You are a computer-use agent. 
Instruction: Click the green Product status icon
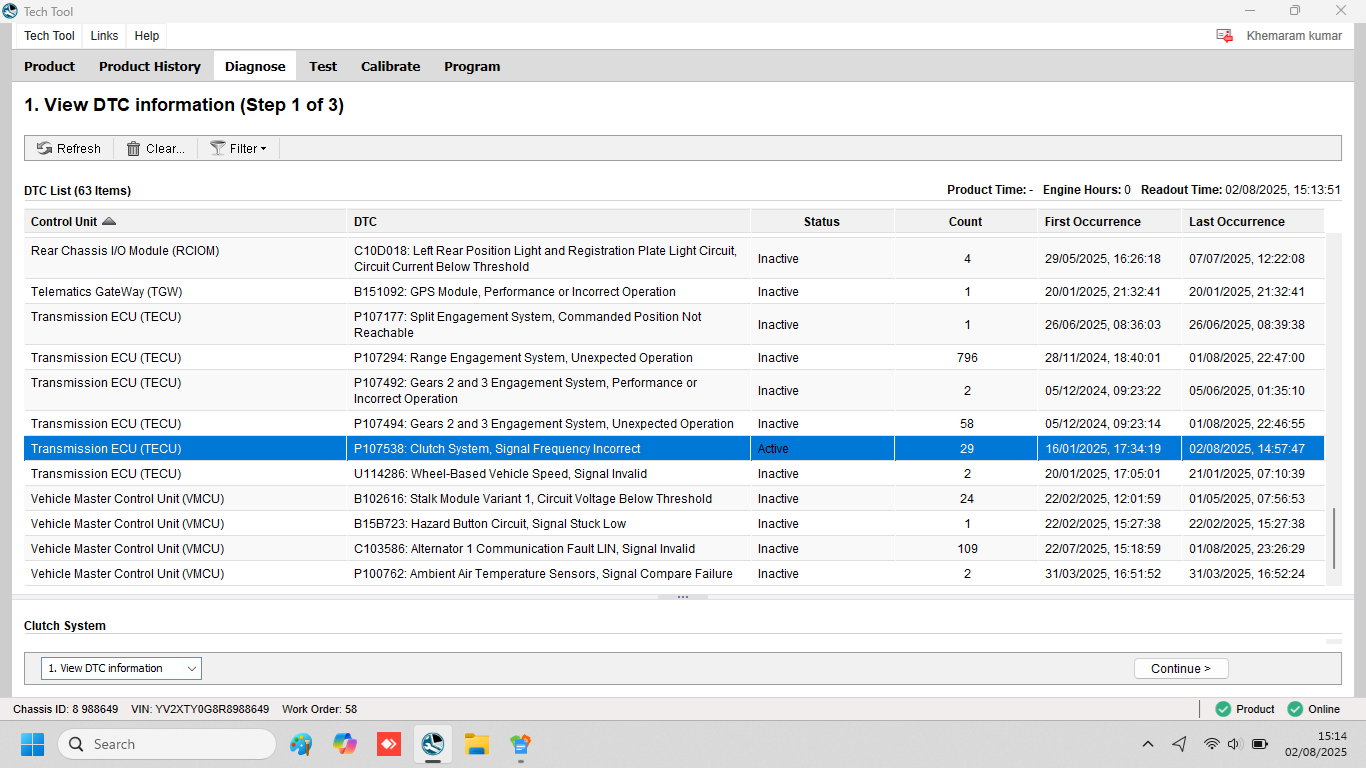[x=1223, y=709]
